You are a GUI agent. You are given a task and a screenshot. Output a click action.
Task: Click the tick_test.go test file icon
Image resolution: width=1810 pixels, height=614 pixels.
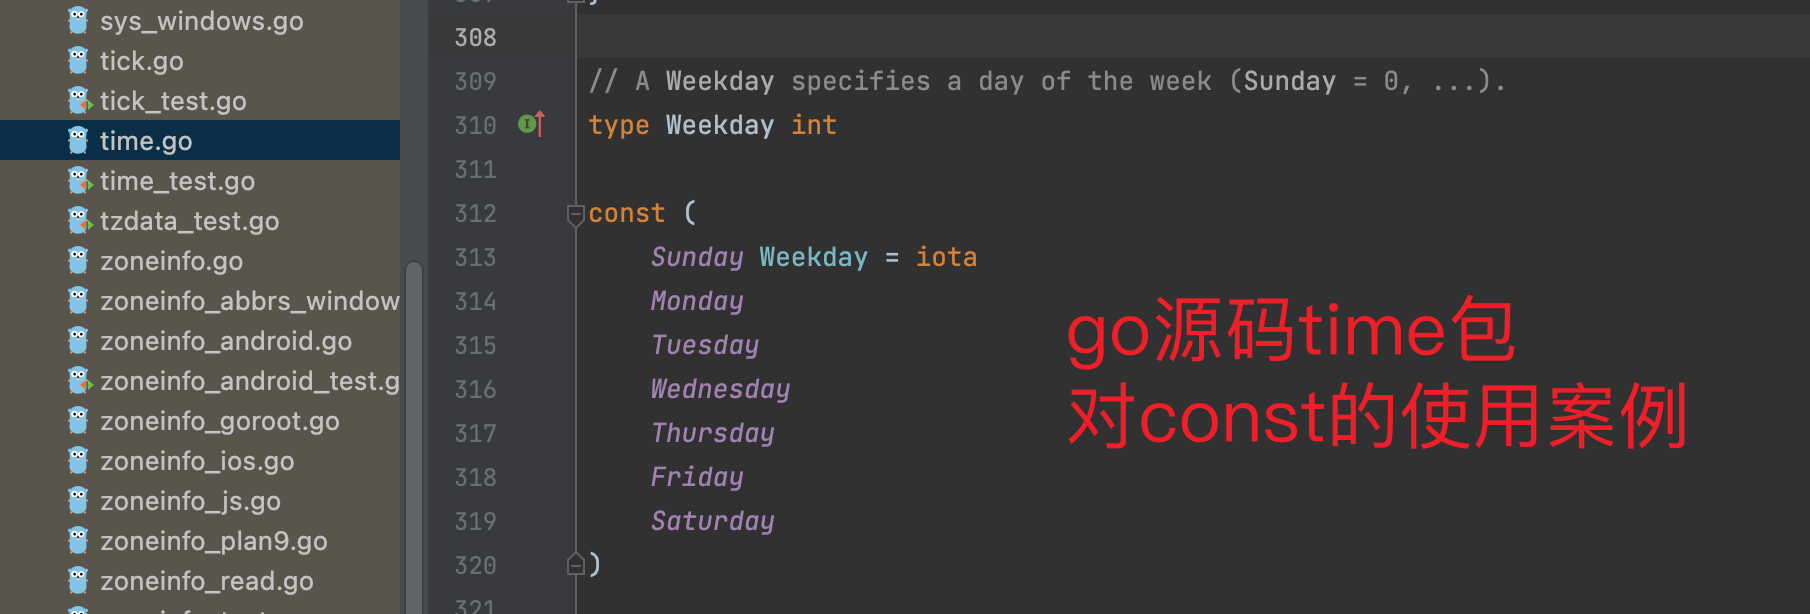pos(79,101)
